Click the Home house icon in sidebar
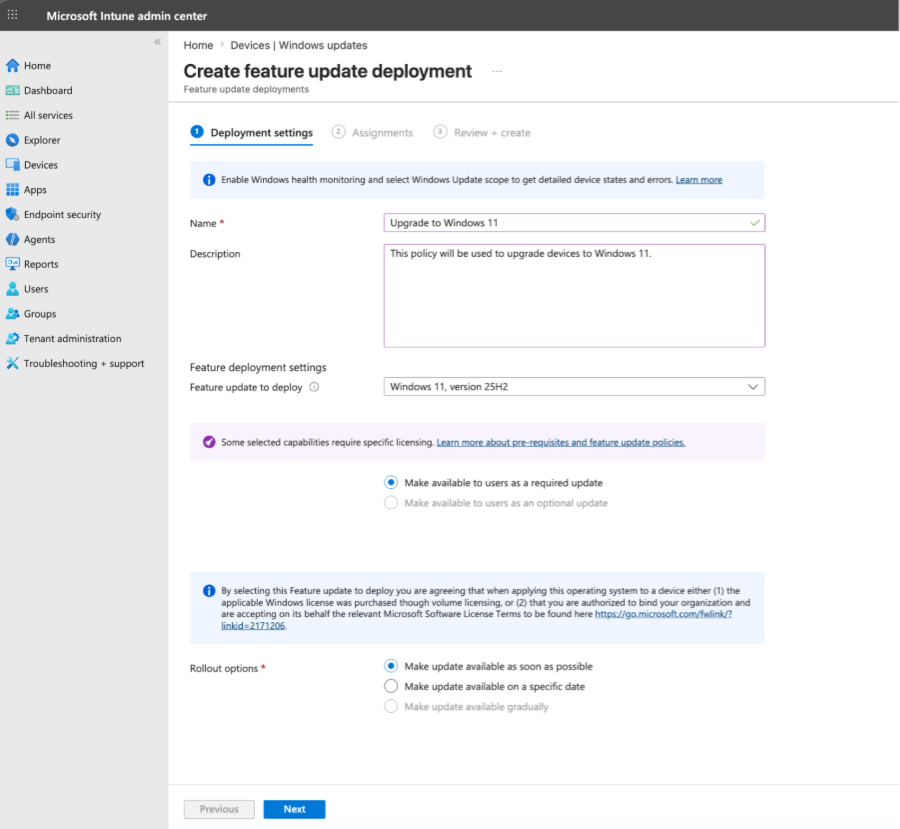The height and width of the screenshot is (829, 900). [x=13, y=65]
